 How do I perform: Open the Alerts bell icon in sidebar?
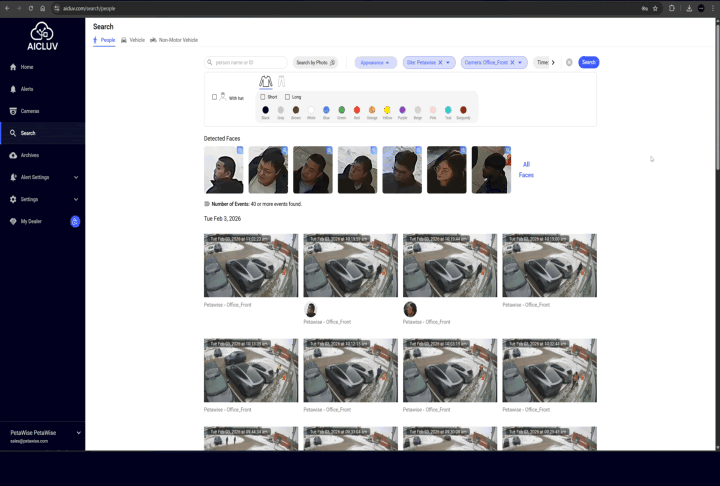coord(13,89)
